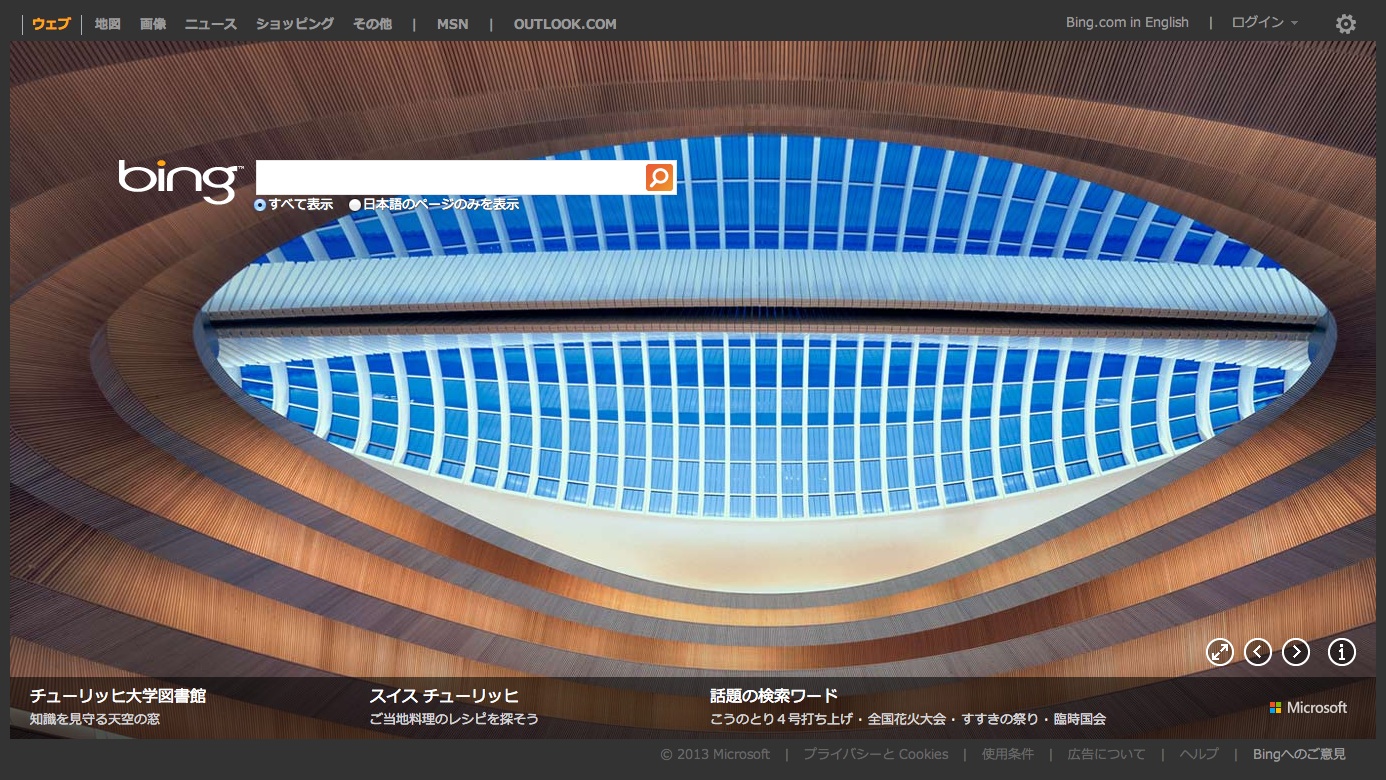Switch to the 画像 tab
This screenshot has height=780, width=1386.
[153, 24]
